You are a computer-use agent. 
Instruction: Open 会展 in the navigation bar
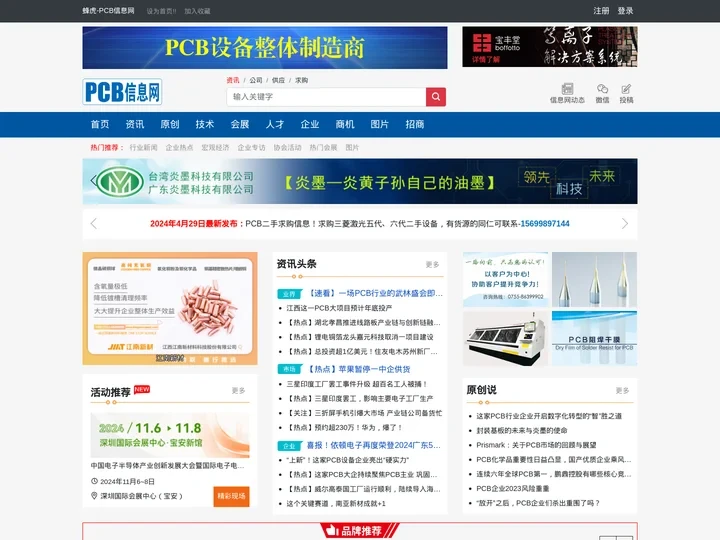[x=240, y=124]
